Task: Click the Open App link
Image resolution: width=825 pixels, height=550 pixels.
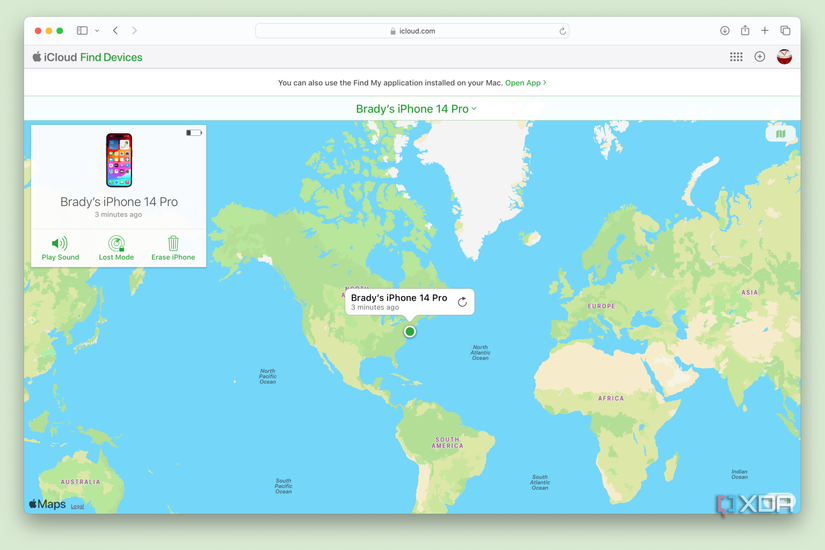Action: (x=526, y=83)
